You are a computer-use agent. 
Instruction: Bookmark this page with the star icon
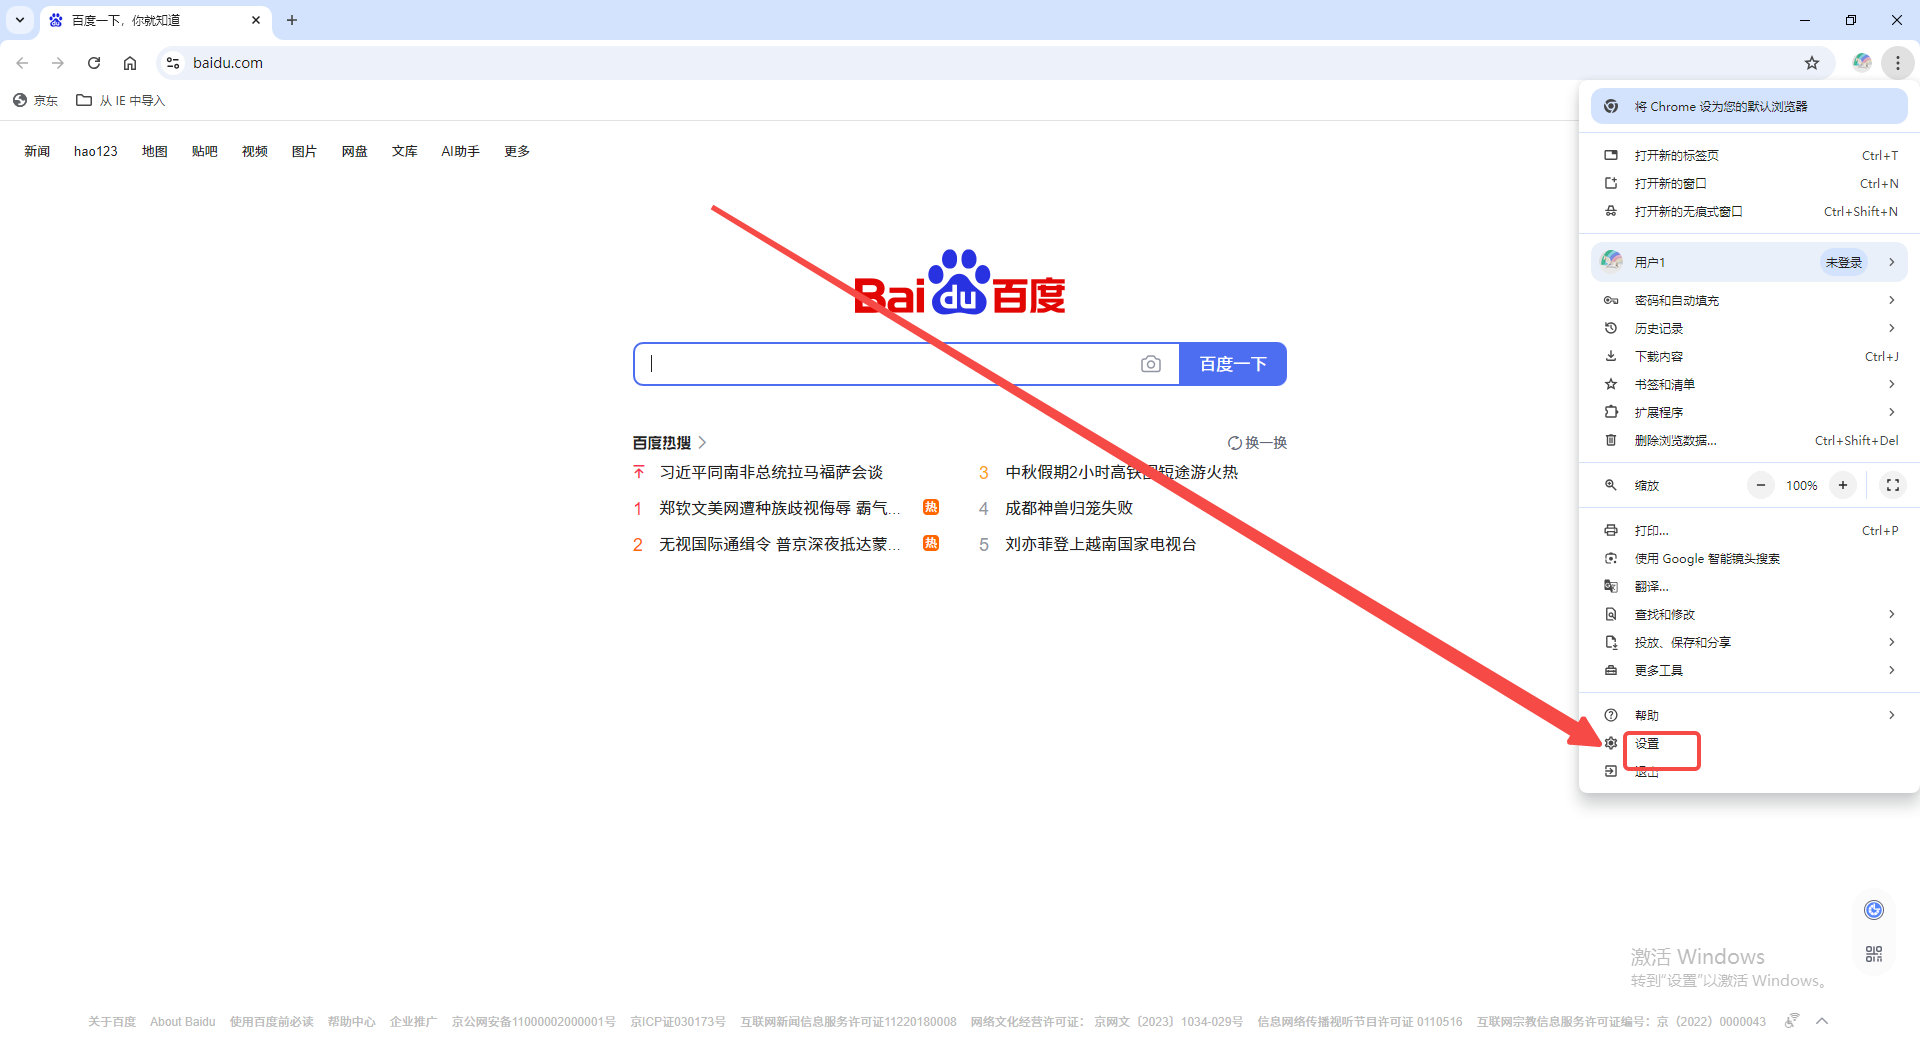point(1812,63)
